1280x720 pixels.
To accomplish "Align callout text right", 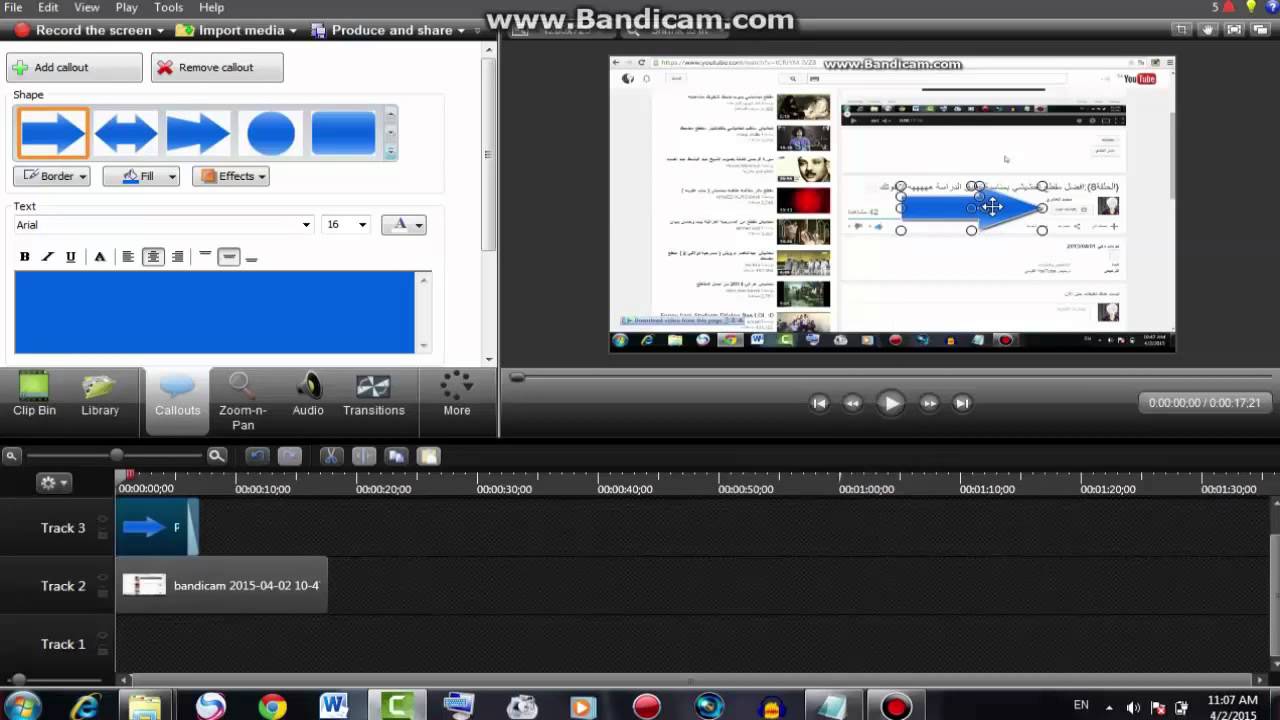I will 178,257.
